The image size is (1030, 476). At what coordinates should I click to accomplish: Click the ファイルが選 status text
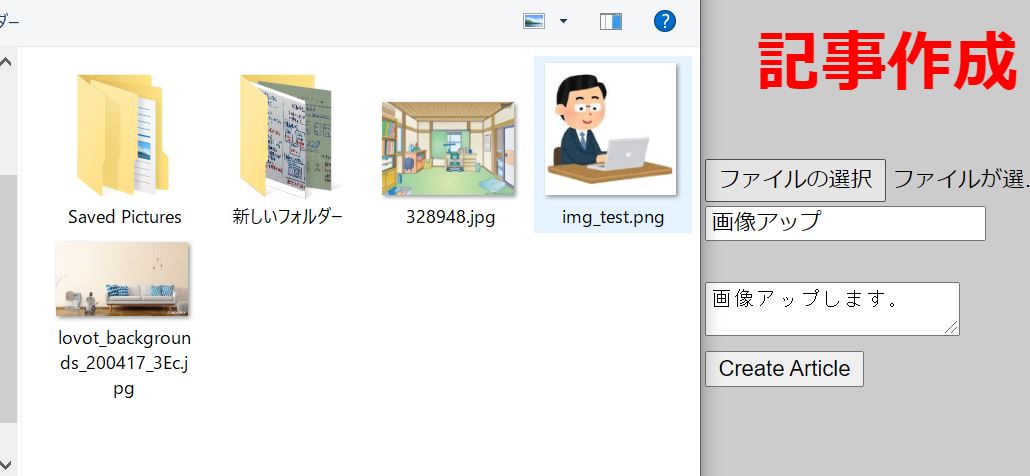pyautogui.click(x=961, y=179)
